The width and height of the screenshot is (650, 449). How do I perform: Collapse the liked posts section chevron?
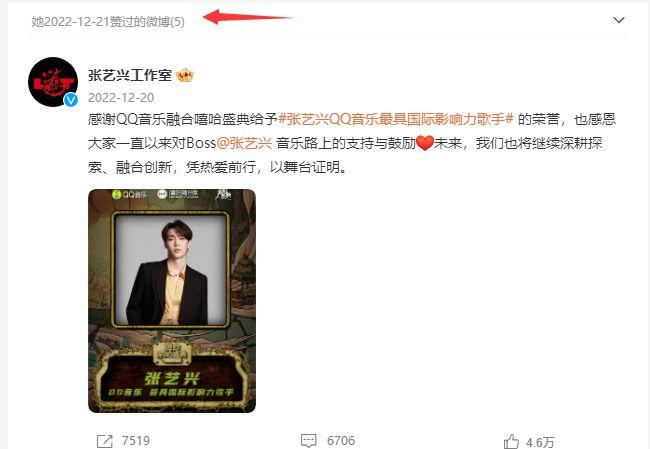pyautogui.click(x=618, y=20)
